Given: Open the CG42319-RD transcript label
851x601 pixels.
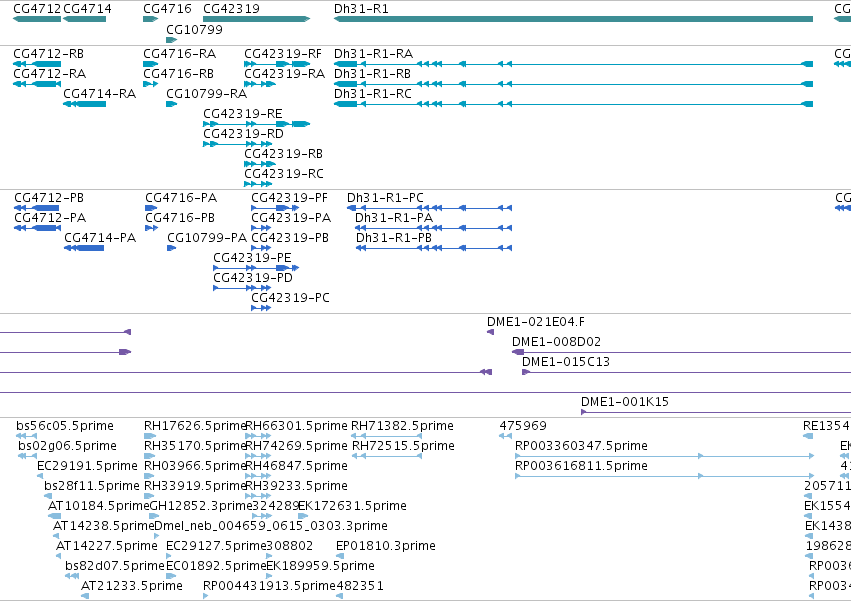Looking at the screenshot, I should [243, 134].
